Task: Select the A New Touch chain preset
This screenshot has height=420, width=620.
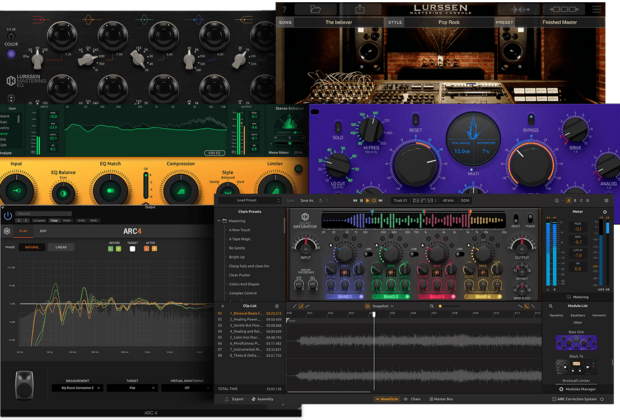Action: (239, 230)
